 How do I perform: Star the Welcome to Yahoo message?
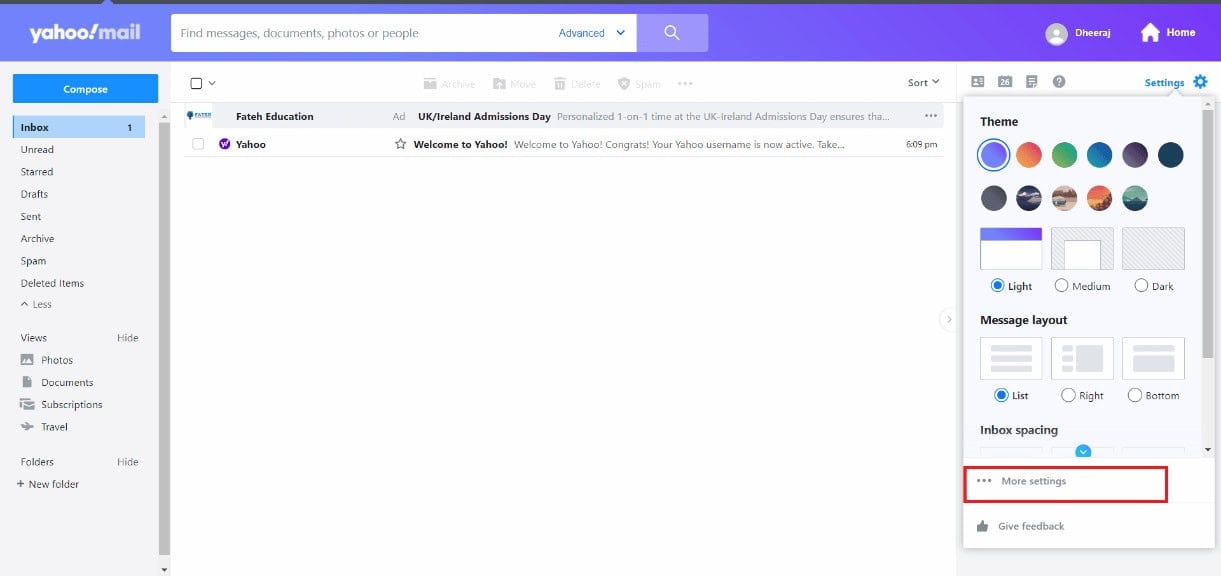[401, 144]
